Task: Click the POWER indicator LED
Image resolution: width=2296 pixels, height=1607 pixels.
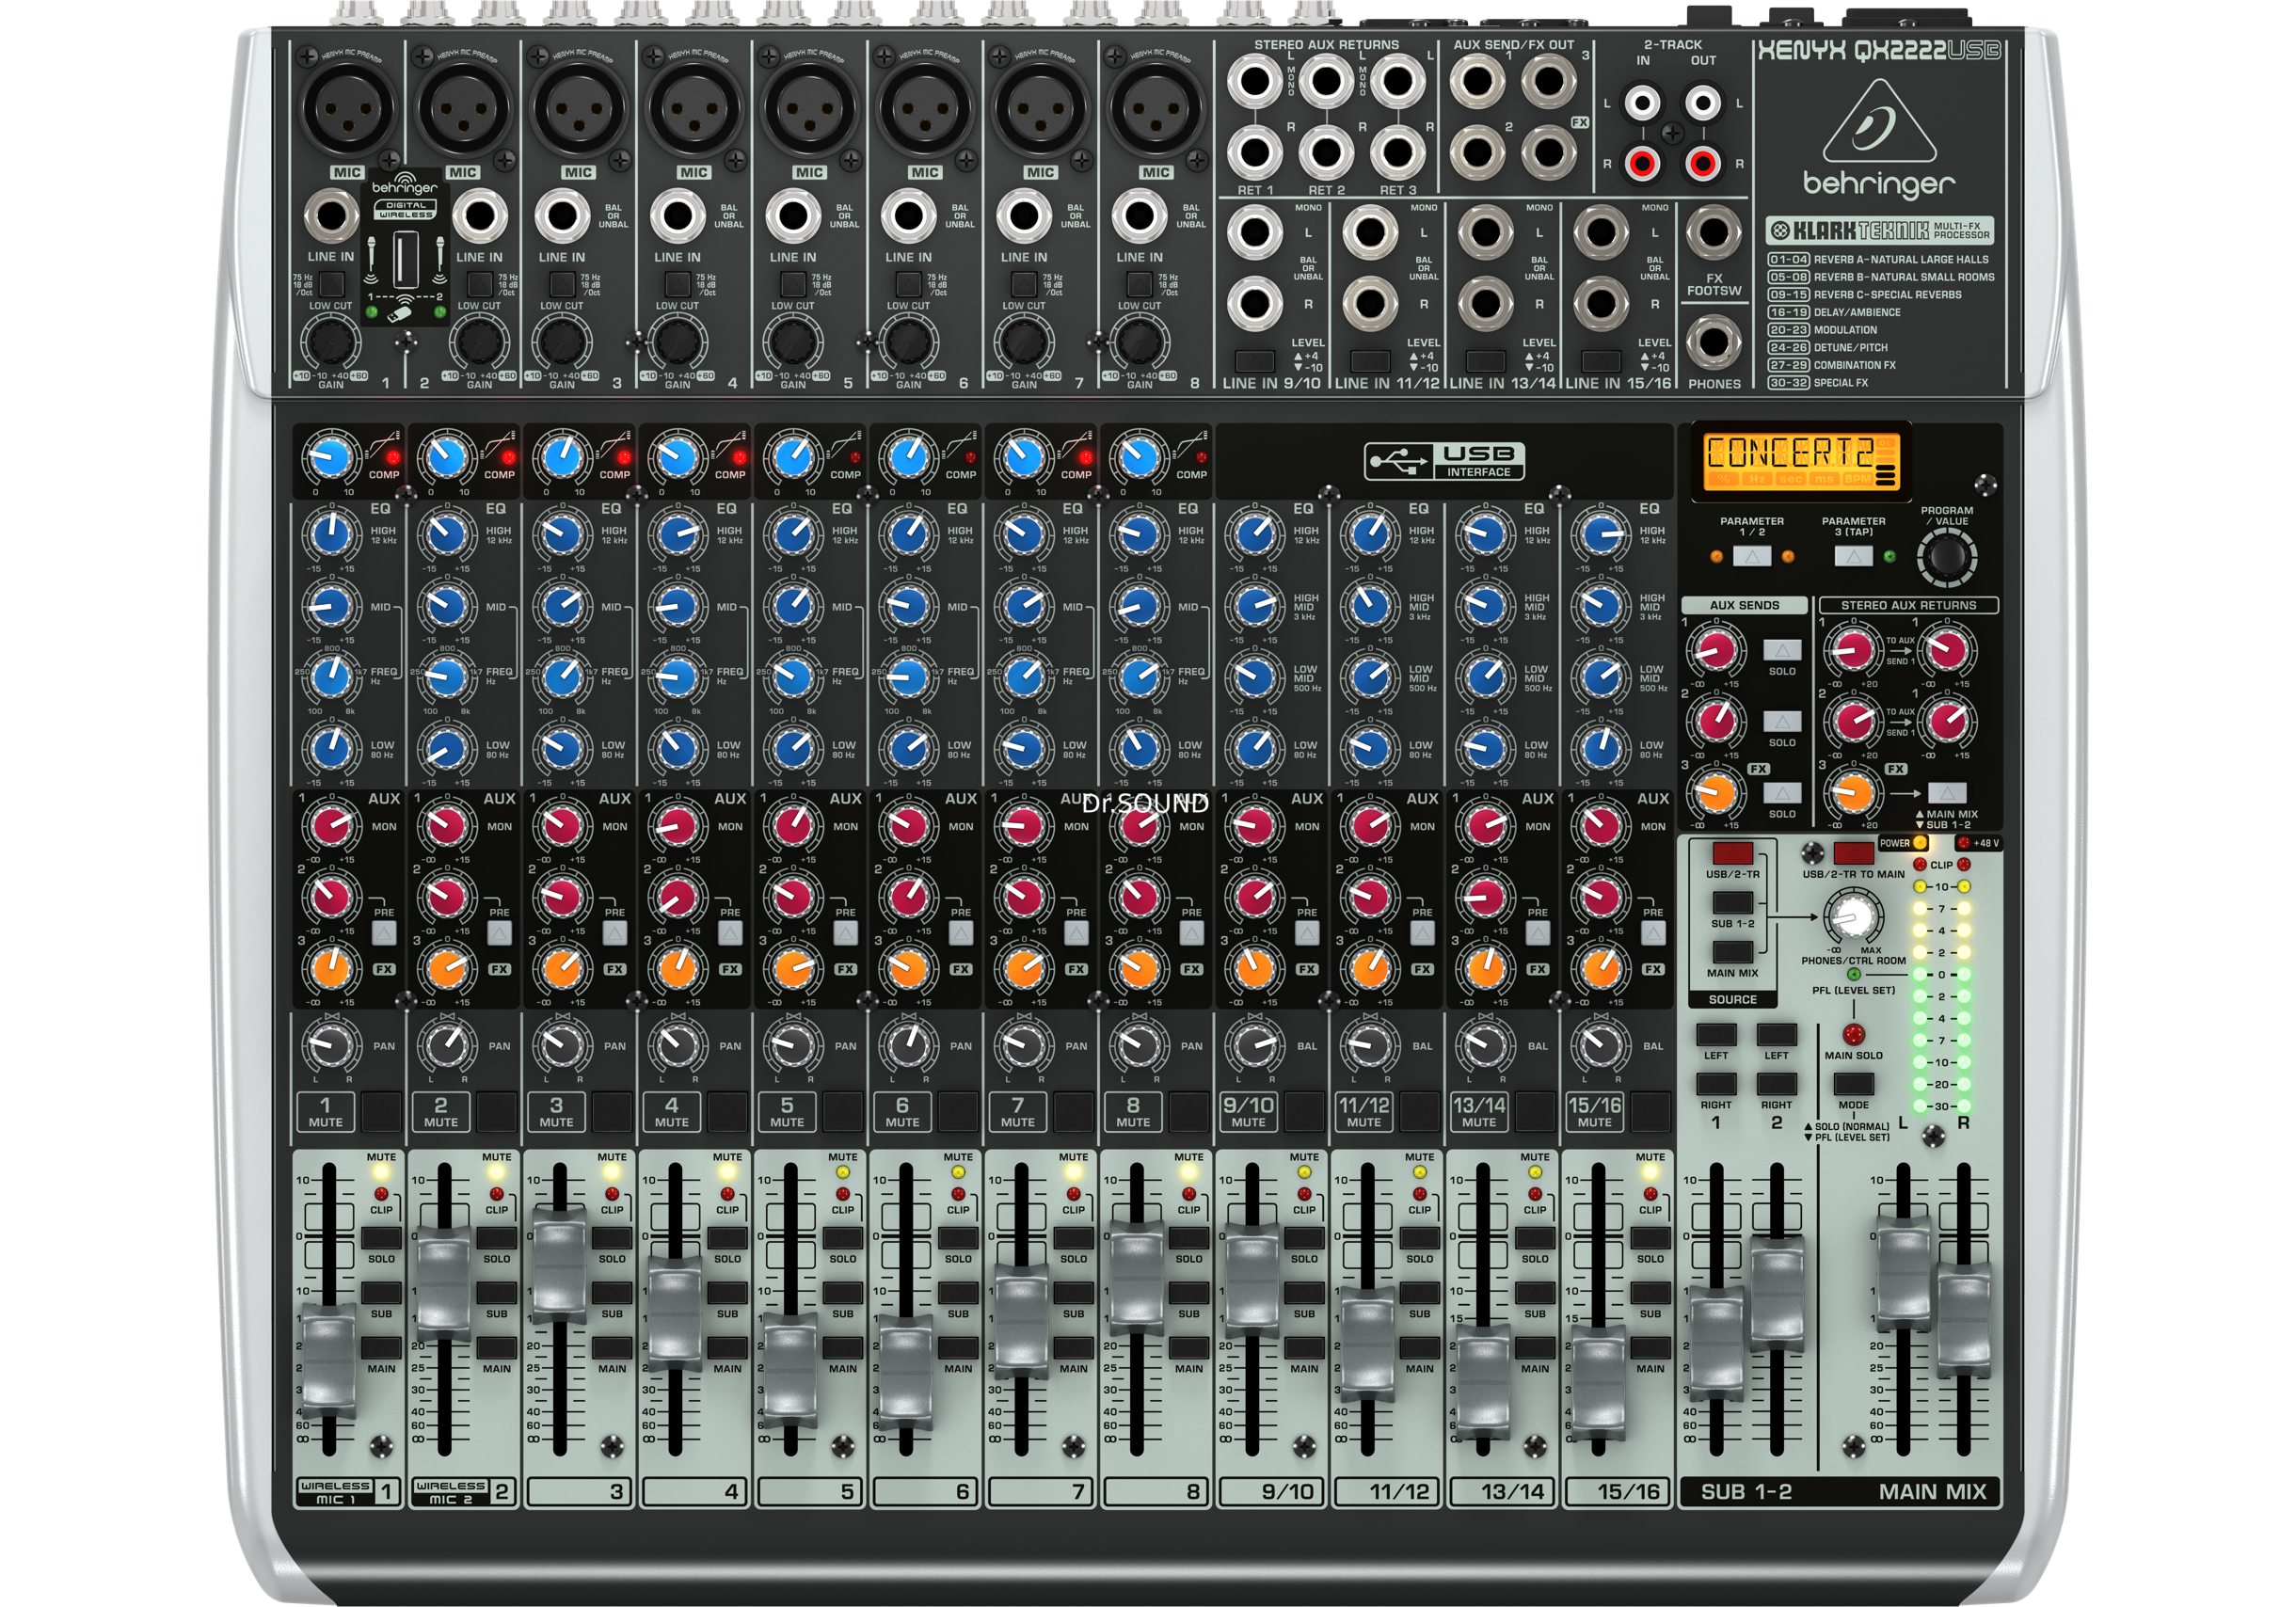Action: pos(1921,843)
